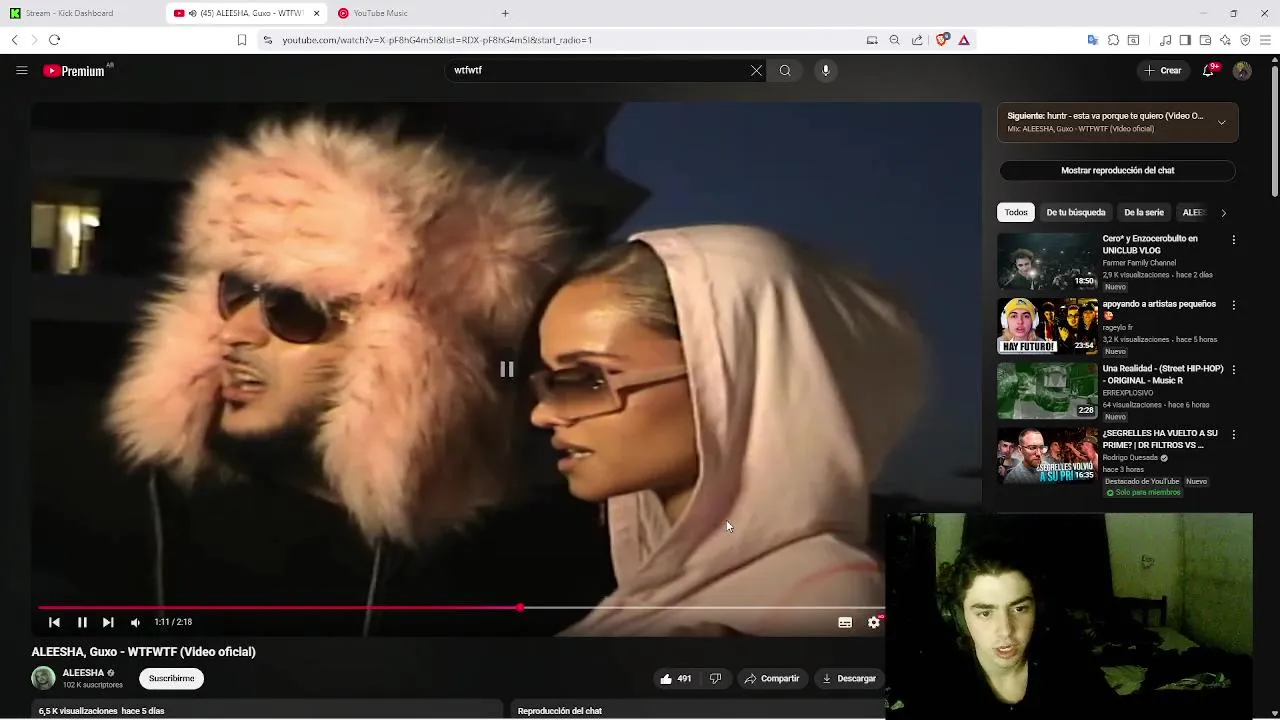Screen dimensions: 1280x720
Task: Click the progress bar scrubber dot
Action: (x=520, y=607)
